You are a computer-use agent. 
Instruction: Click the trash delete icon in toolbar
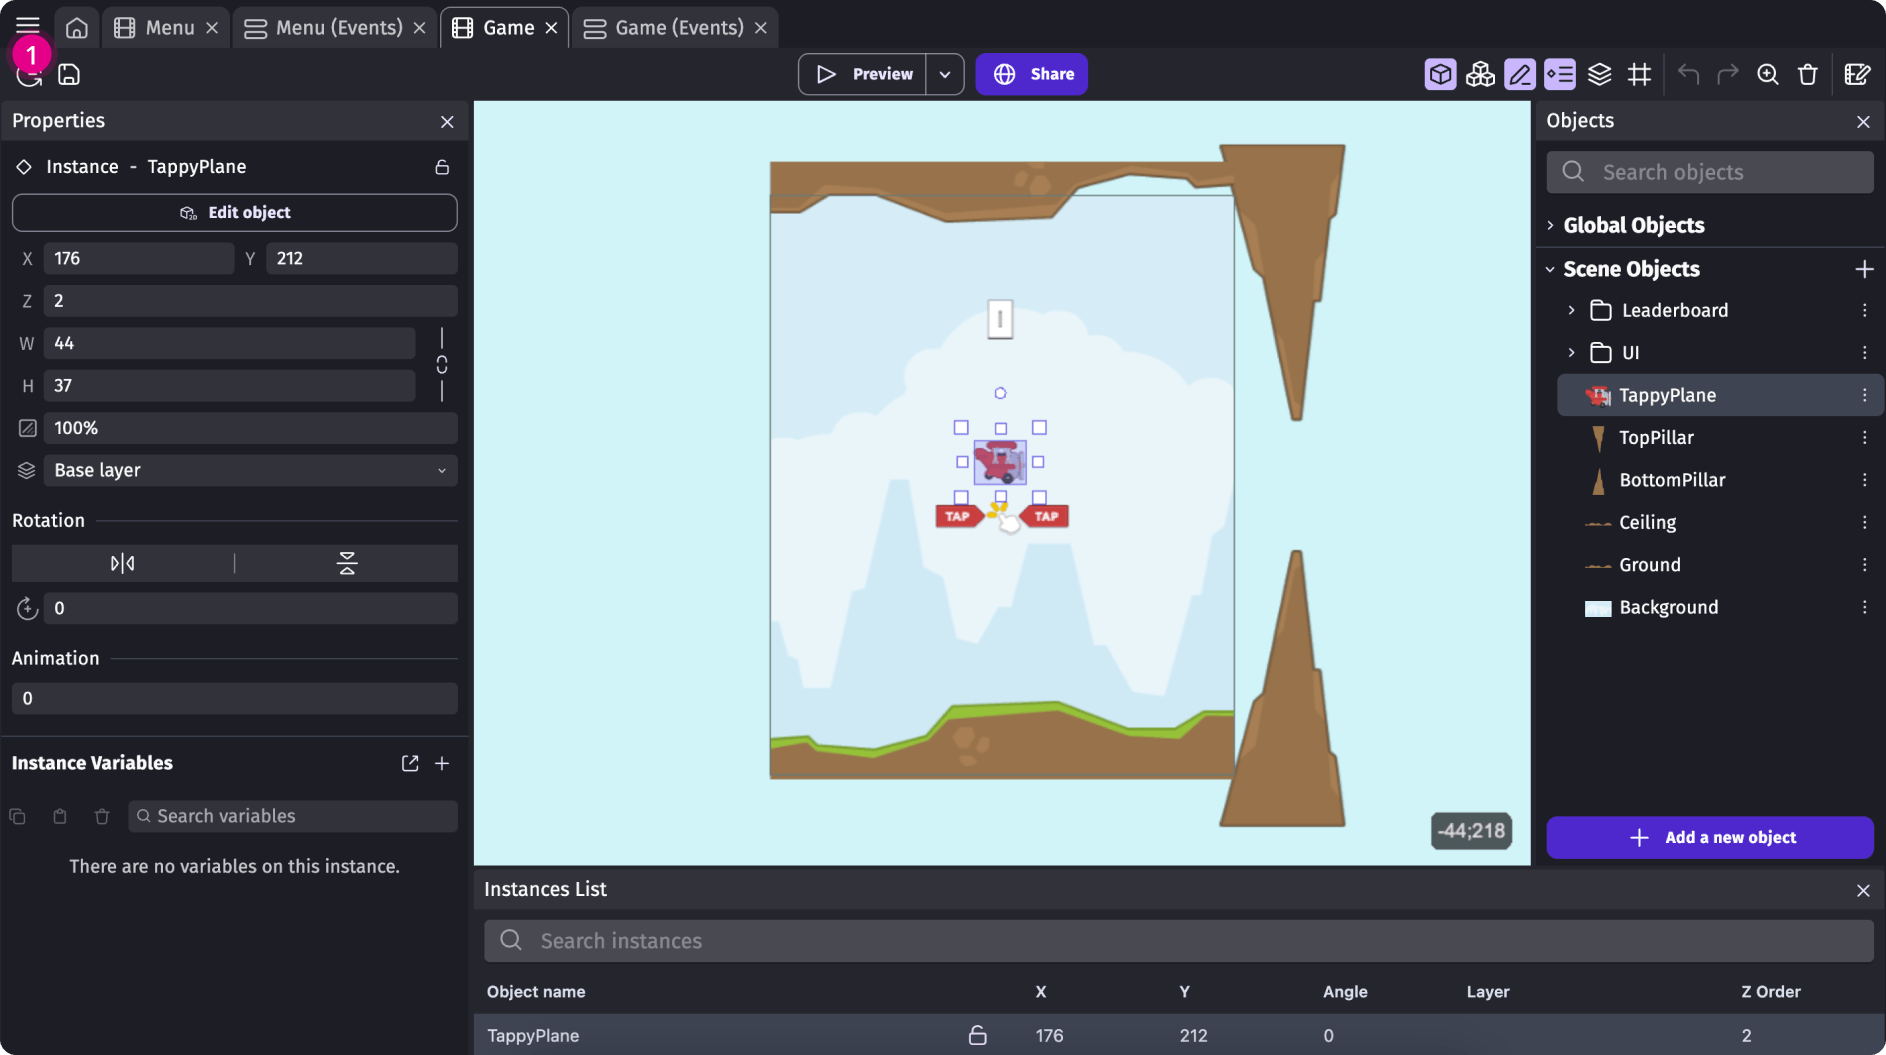point(1807,74)
